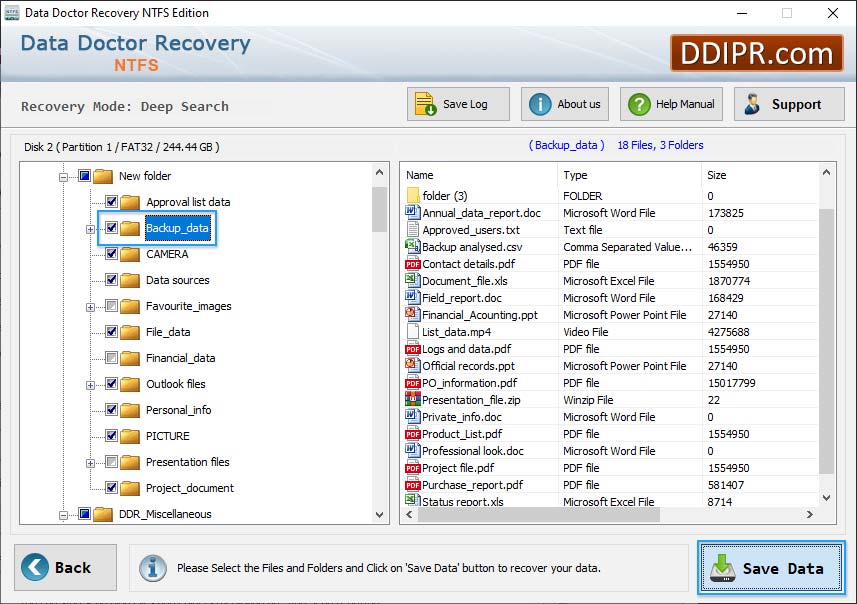Viewport: 857px width, 604px height.
Task: Select the File_data folder in tree
Action: 168,332
